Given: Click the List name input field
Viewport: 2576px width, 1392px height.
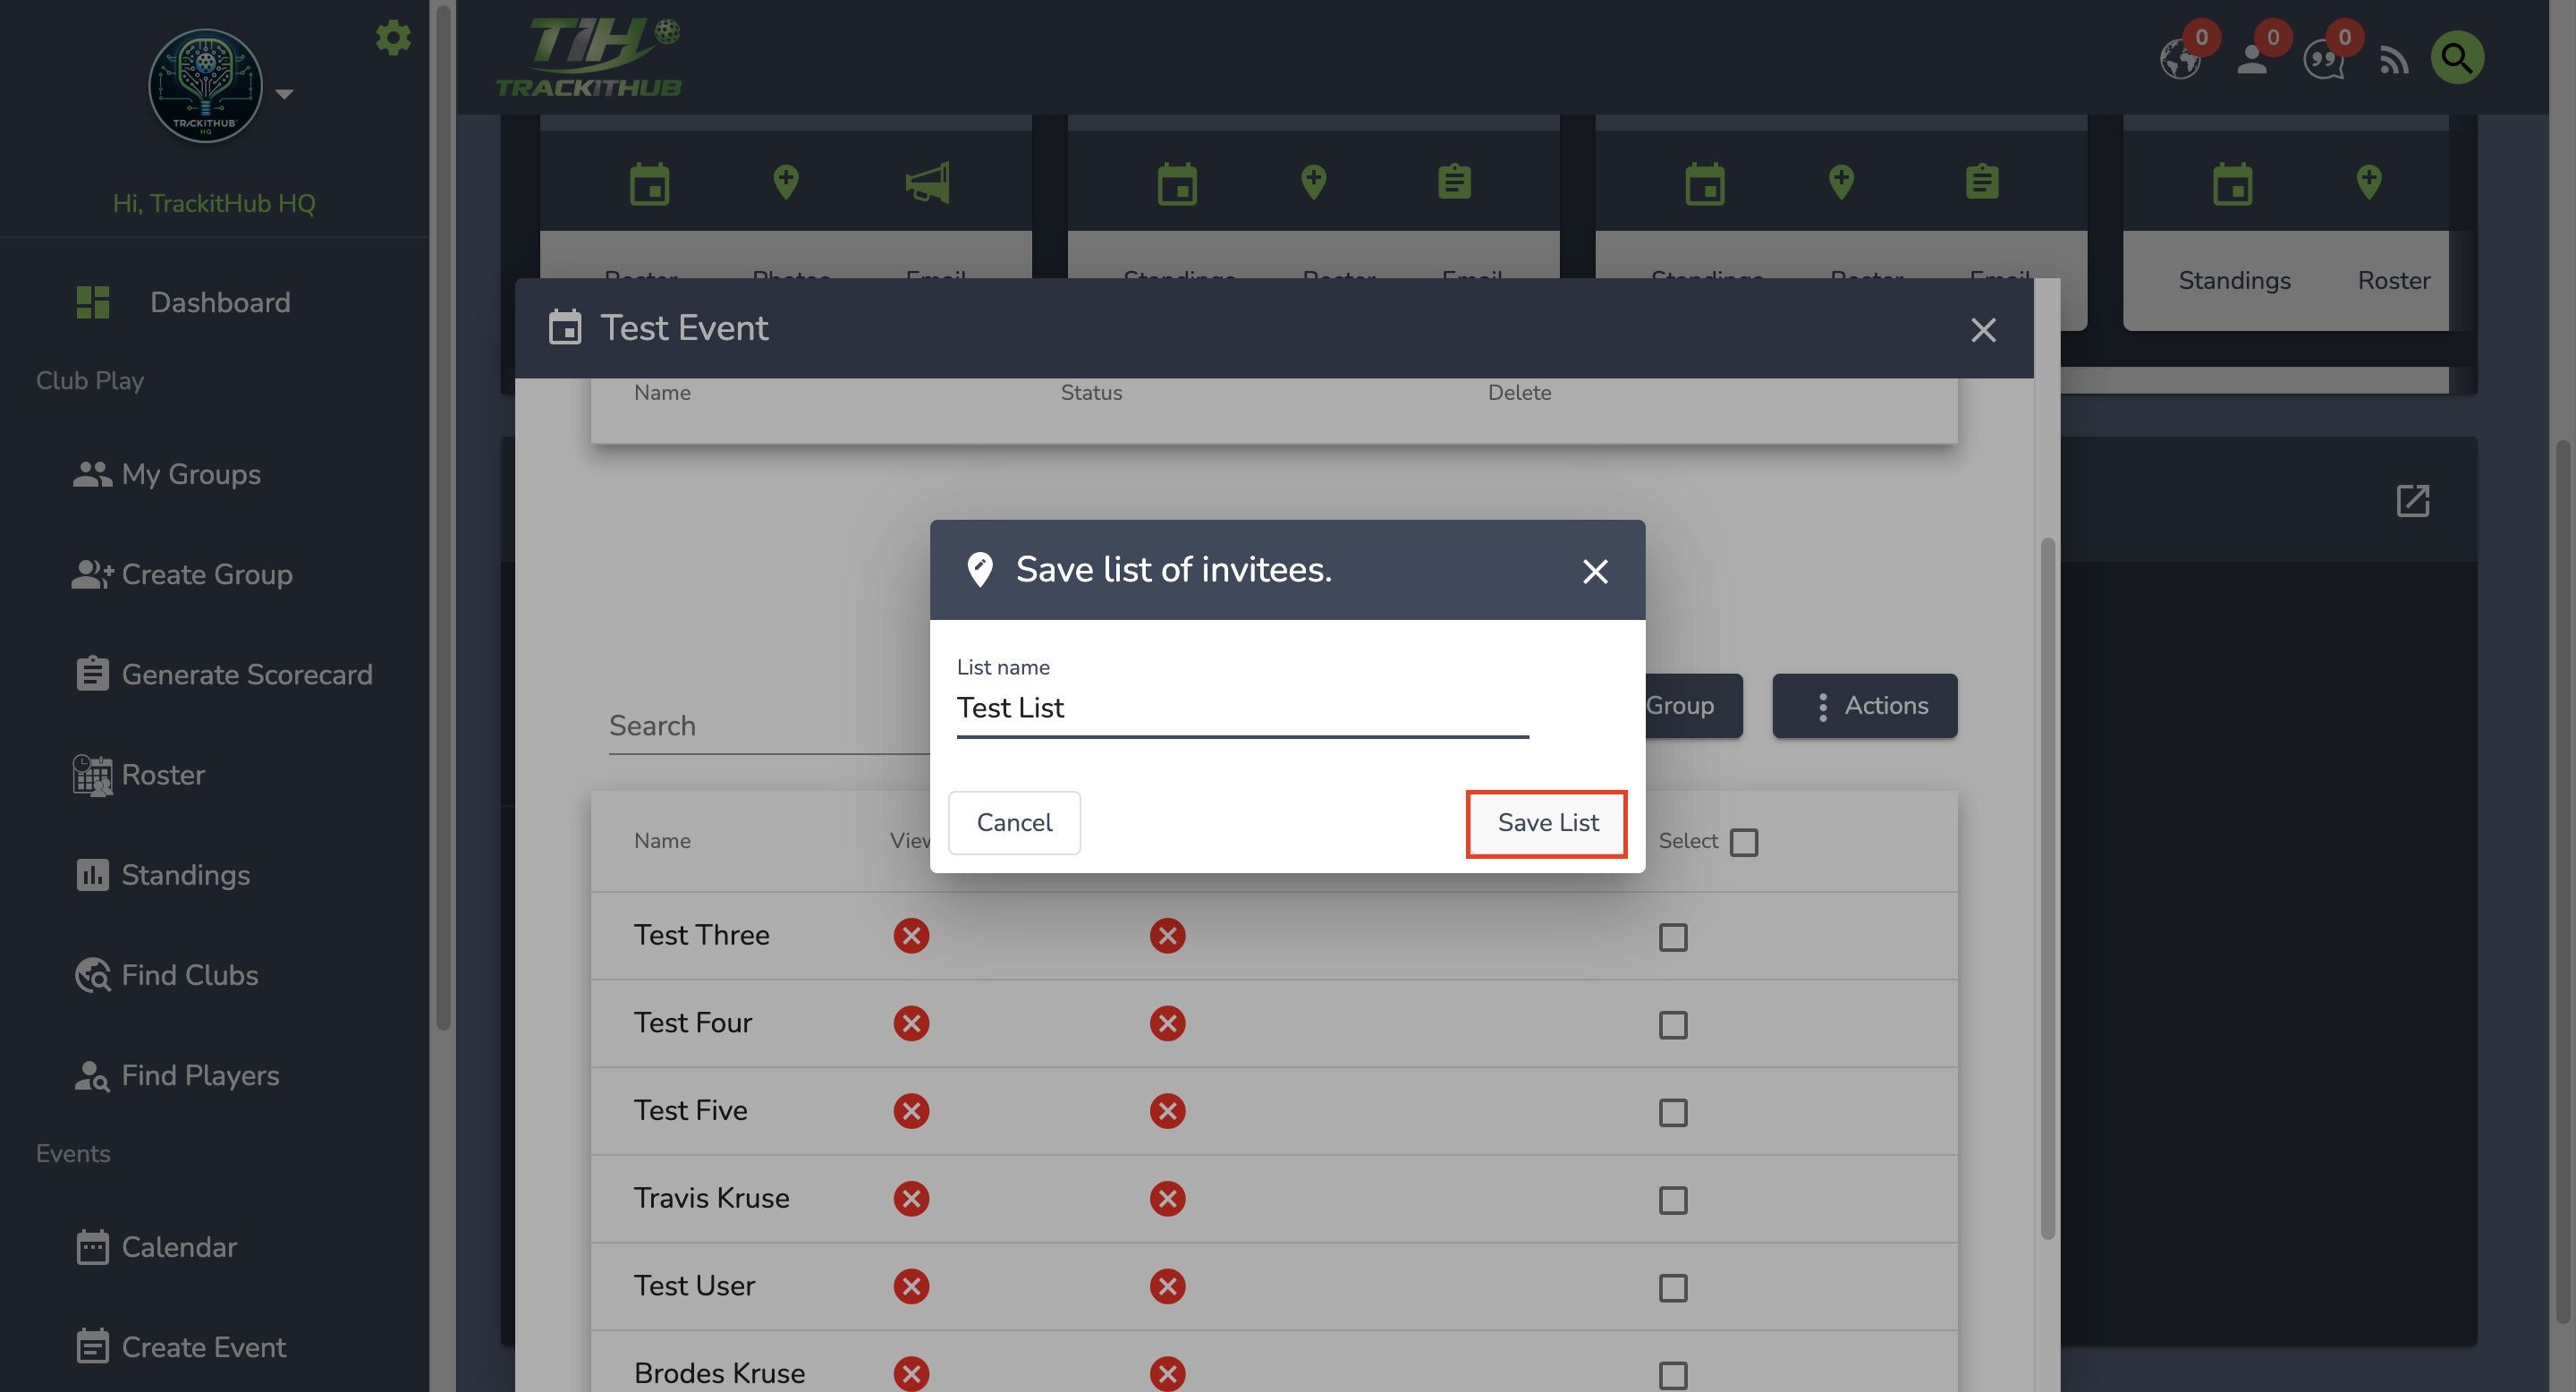Looking at the screenshot, I should pos(1242,708).
